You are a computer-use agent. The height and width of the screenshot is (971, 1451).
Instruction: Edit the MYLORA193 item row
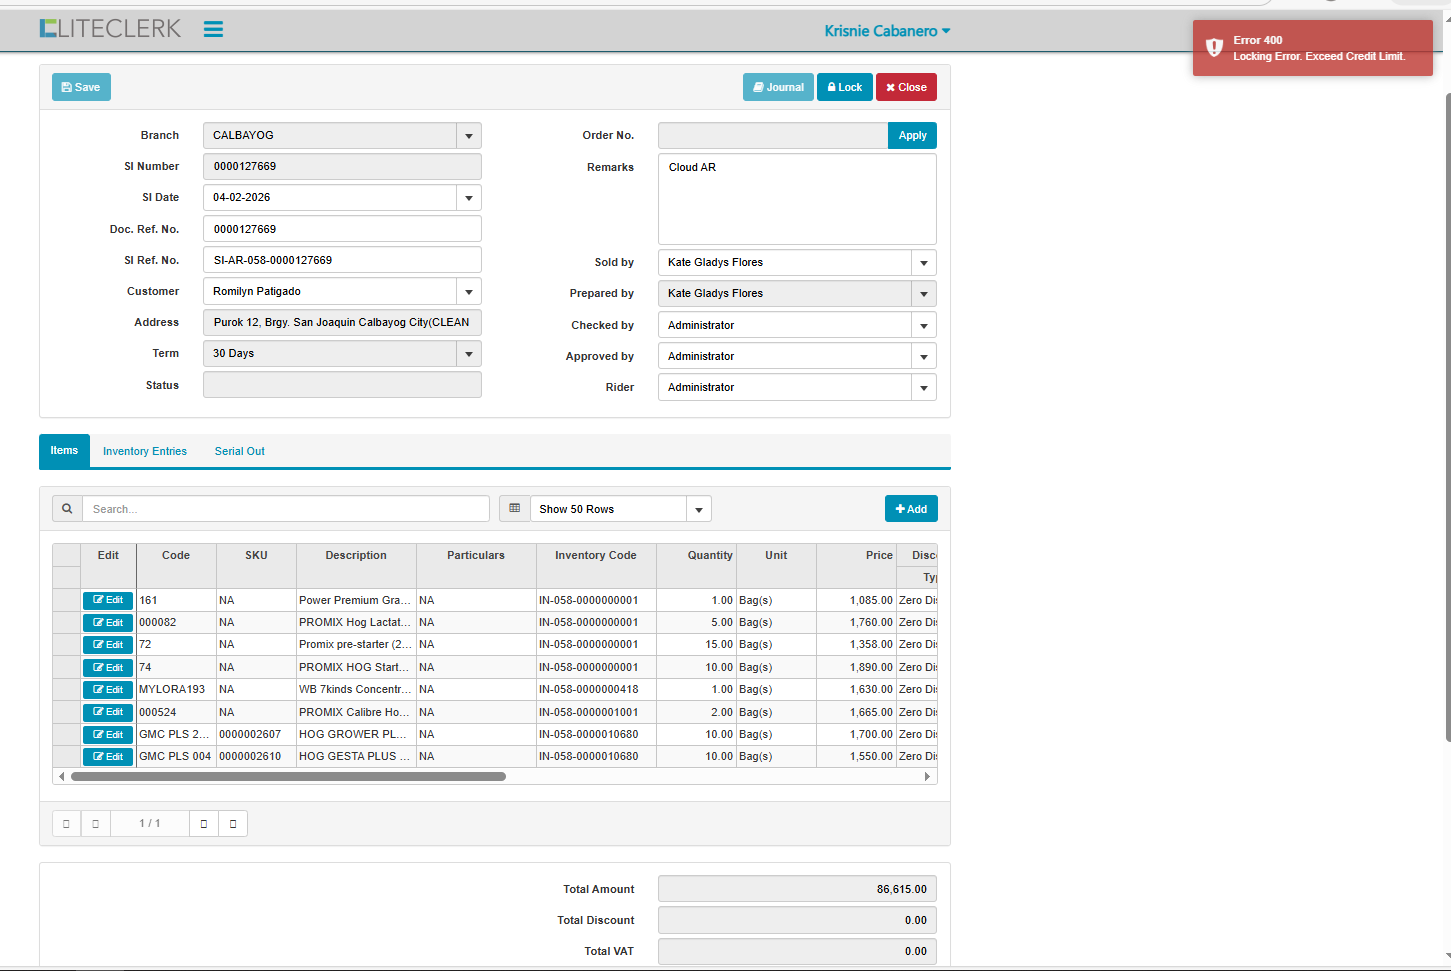pyautogui.click(x=108, y=690)
